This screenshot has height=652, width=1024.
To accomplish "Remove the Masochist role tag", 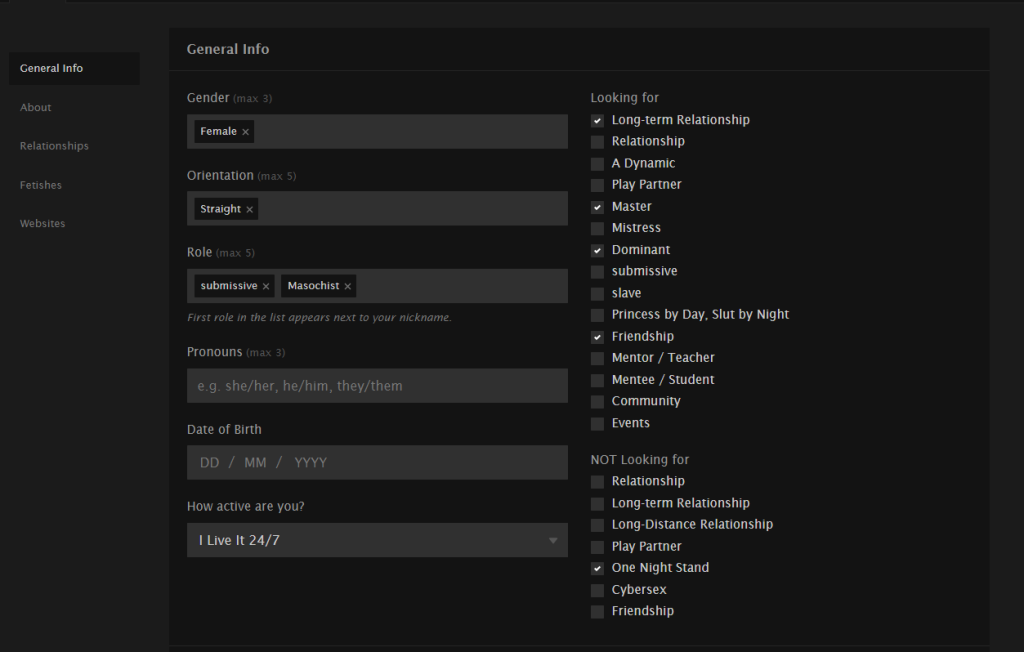I will tap(348, 287).
